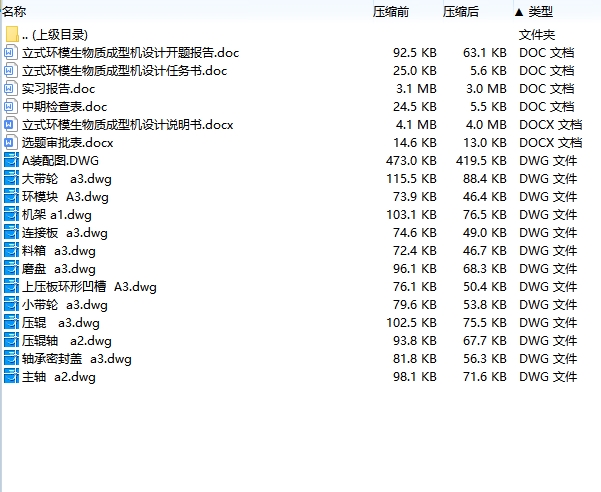Screen dimensions: 601x492
Task: Click the 473.0 KB size of A装配图.DWG
Action: (411, 161)
